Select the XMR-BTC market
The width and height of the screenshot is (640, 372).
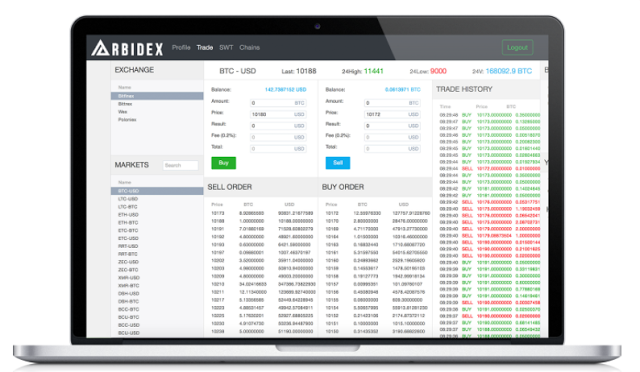pyautogui.click(x=157, y=285)
